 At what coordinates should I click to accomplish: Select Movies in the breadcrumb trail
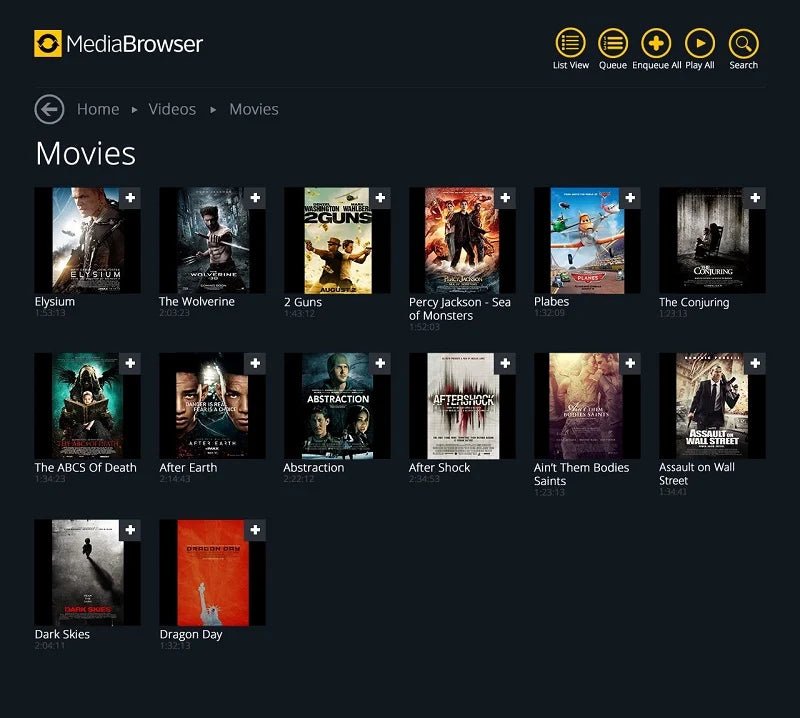coord(253,109)
